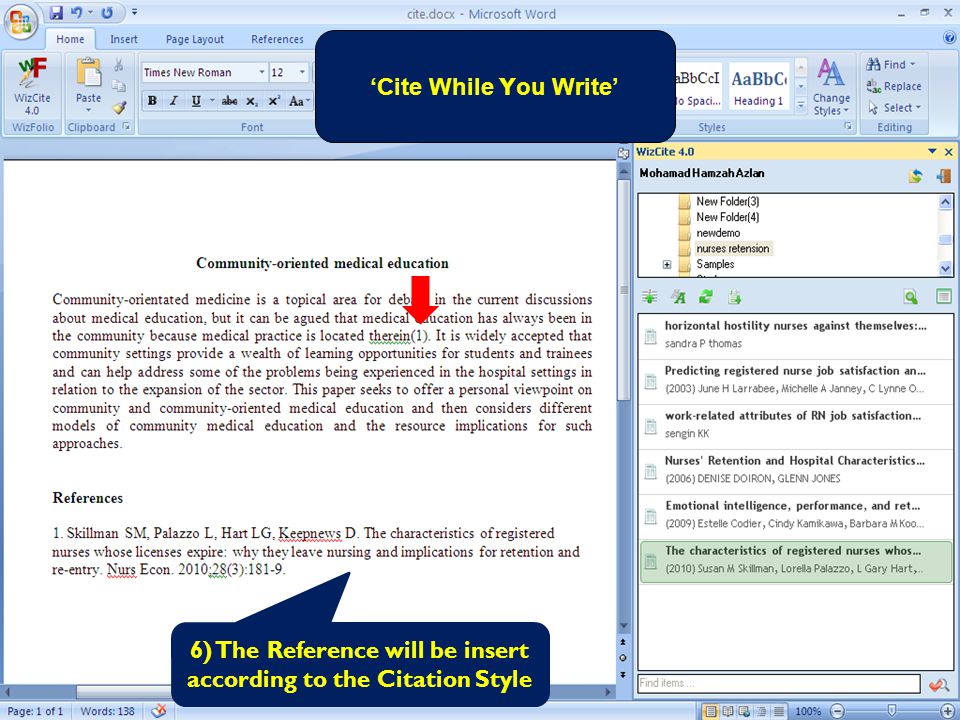This screenshot has width=960, height=720.
Task: Apply superscript formatting
Action: click(274, 101)
